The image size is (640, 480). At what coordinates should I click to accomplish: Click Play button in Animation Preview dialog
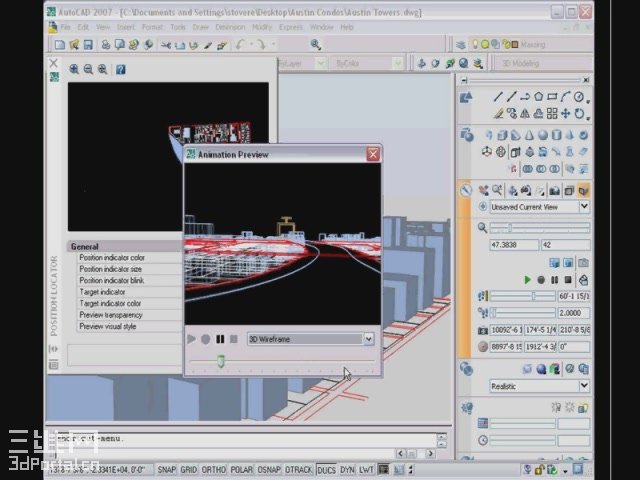click(x=191, y=339)
